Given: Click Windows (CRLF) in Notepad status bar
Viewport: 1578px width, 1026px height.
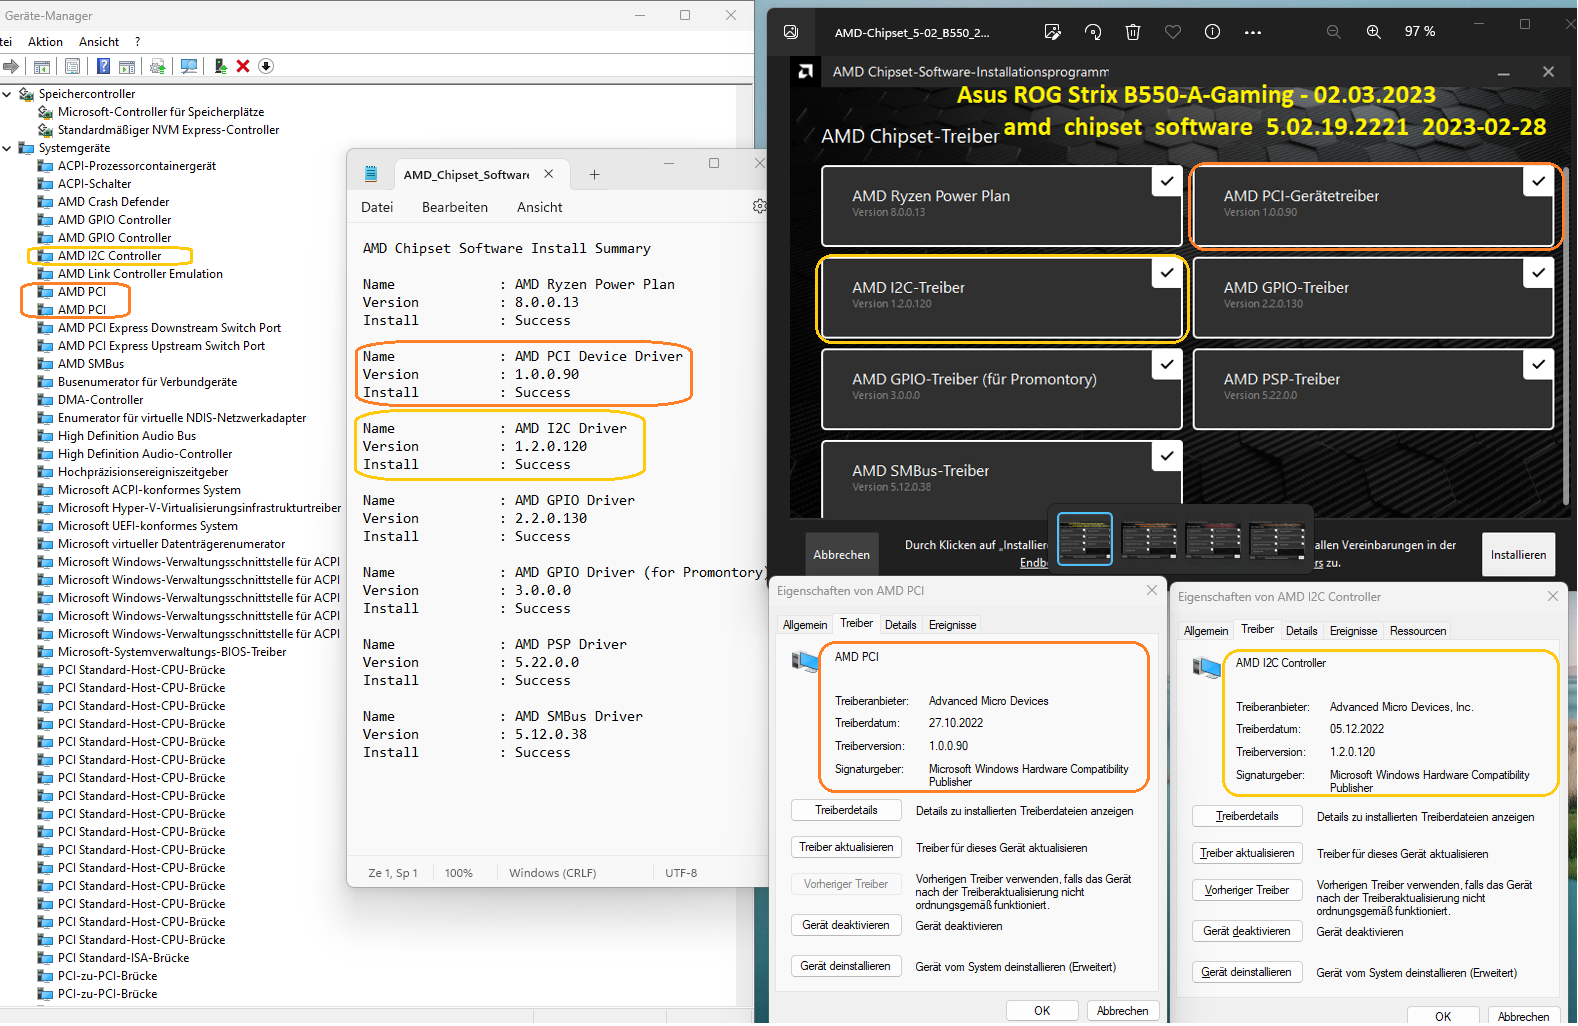Looking at the screenshot, I should [552, 873].
